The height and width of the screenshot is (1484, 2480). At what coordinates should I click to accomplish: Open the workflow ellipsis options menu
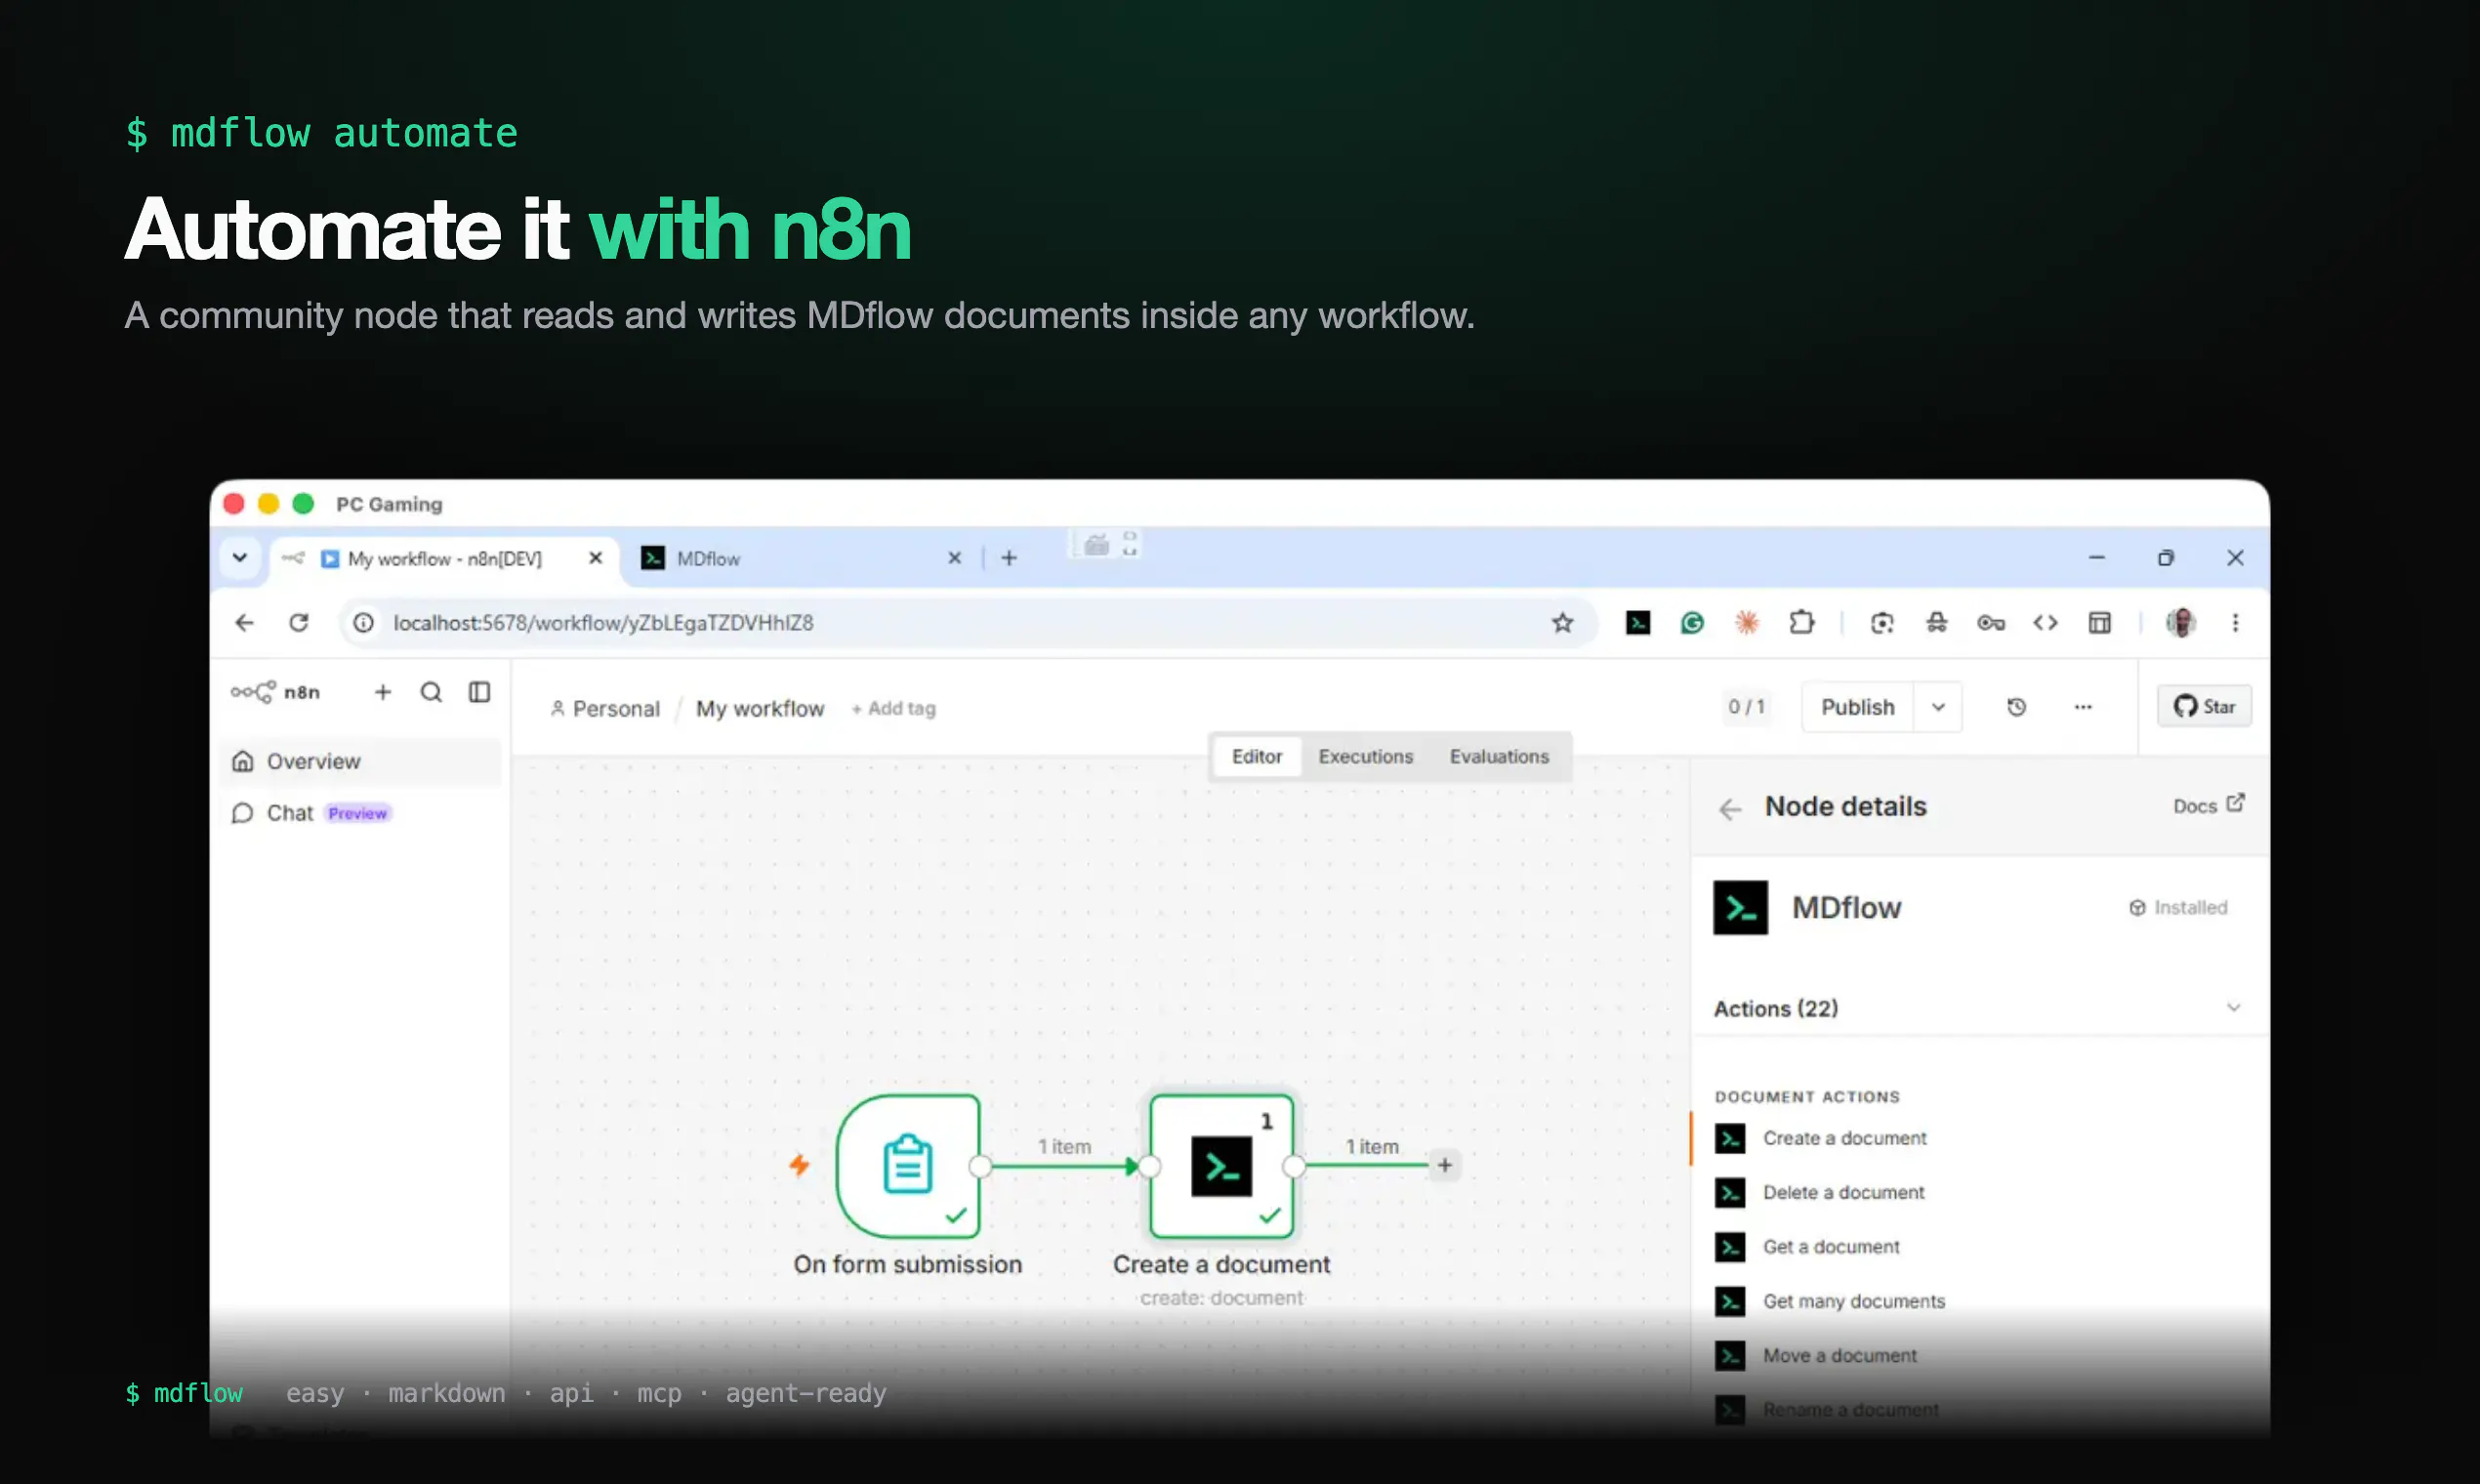coord(2083,707)
